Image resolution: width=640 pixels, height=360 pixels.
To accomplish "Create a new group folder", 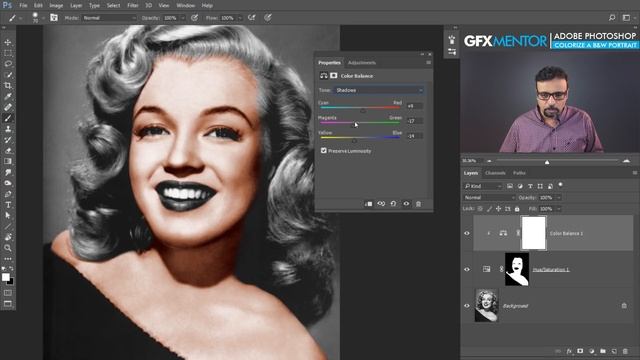I will (x=603, y=351).
